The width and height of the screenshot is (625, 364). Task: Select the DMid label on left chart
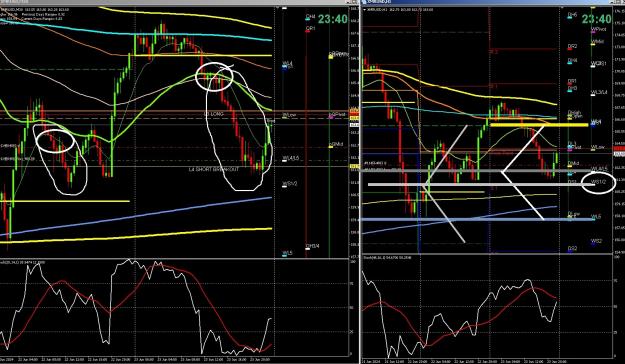(x=336, y=145)
